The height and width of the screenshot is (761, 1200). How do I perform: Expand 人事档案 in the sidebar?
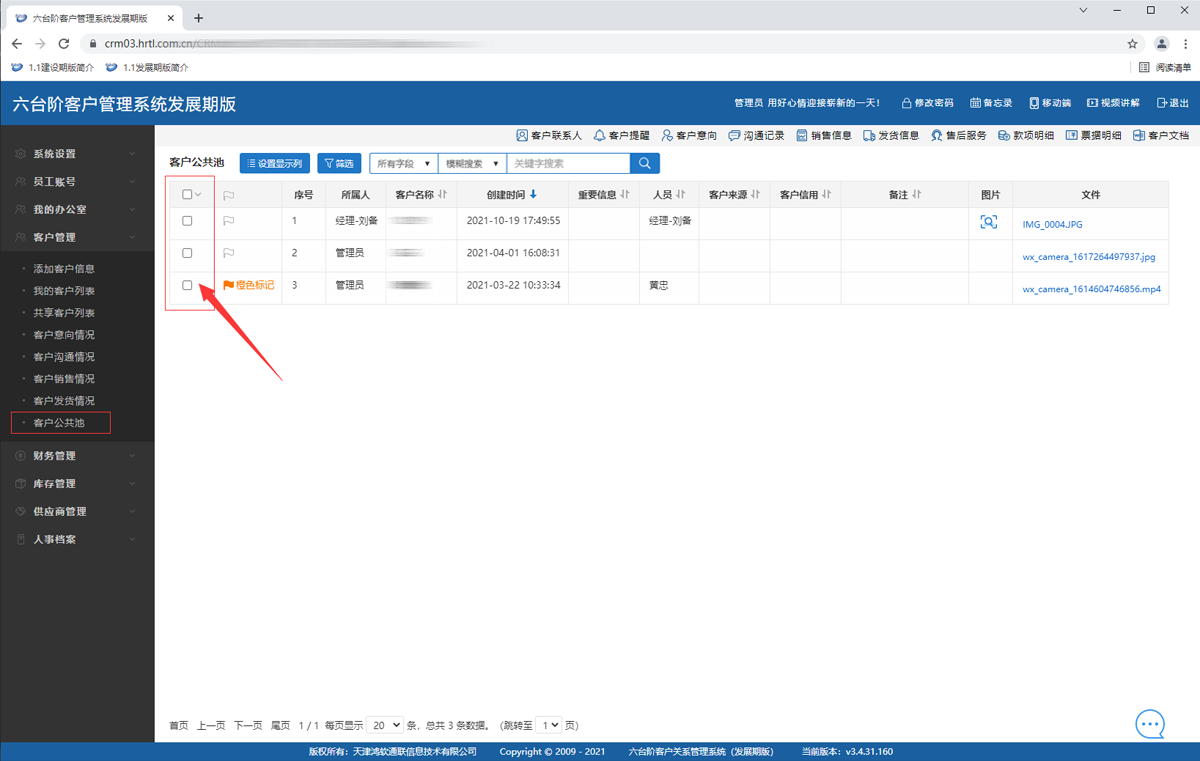click(x=77, y=540)
